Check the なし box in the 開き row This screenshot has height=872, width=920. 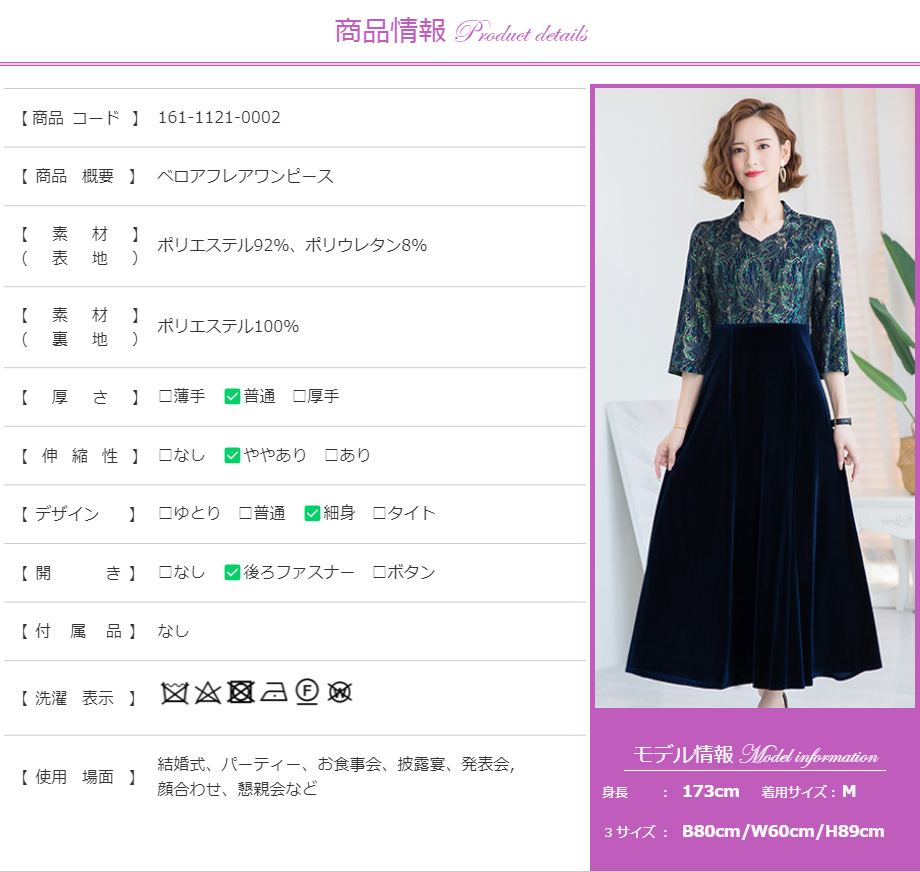(x=165, y=572)
